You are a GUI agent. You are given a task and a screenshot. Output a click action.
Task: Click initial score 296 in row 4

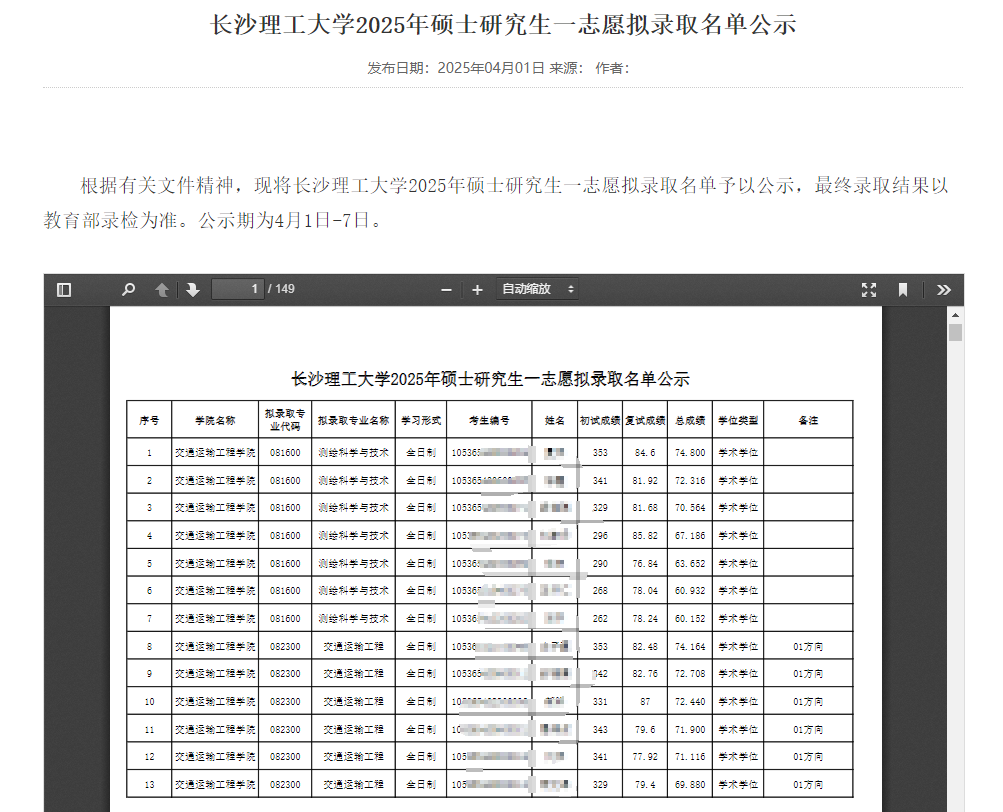pos(600,536)
